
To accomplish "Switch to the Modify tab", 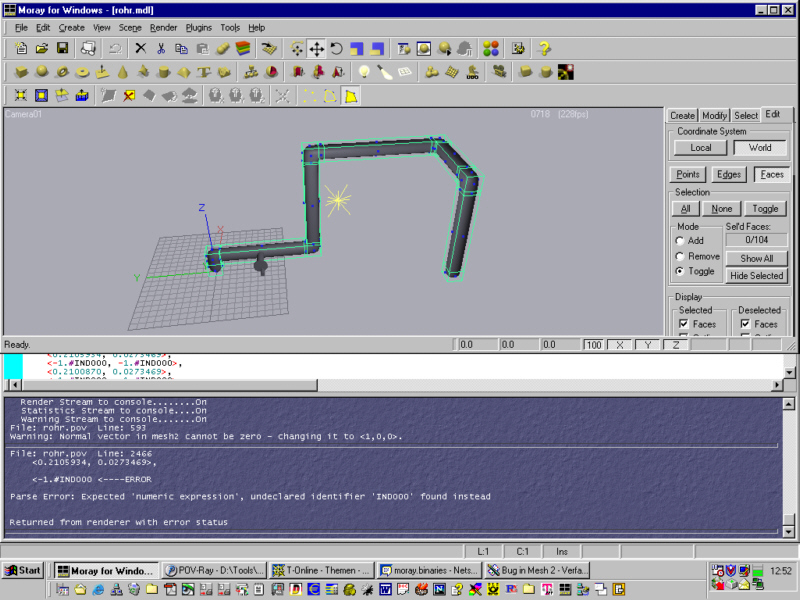I will 714,116.
